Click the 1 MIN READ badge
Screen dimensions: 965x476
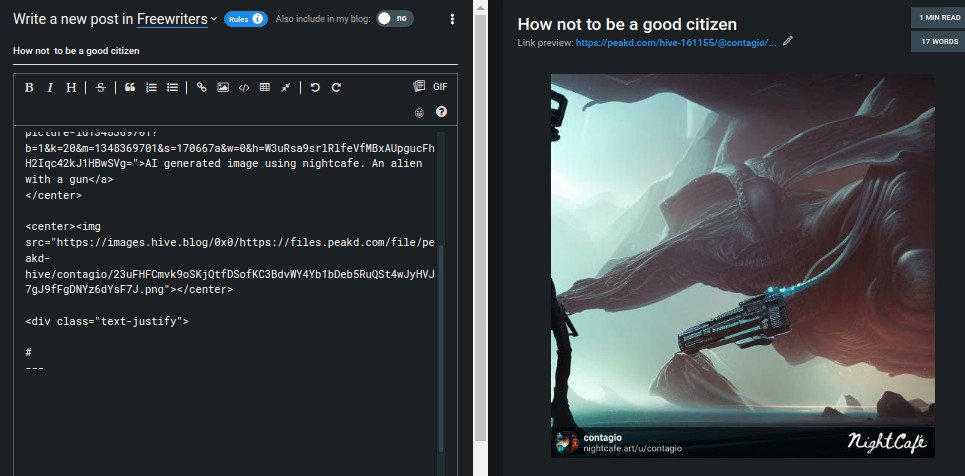[939, 18]
